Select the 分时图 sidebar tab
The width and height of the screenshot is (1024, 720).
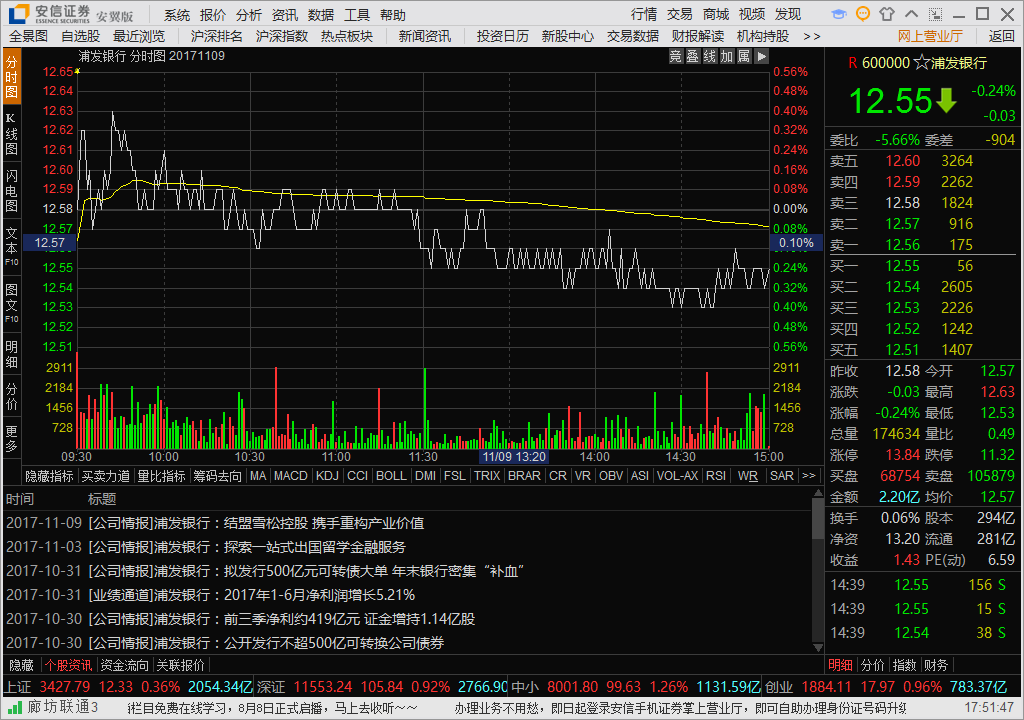coord(12,76)
